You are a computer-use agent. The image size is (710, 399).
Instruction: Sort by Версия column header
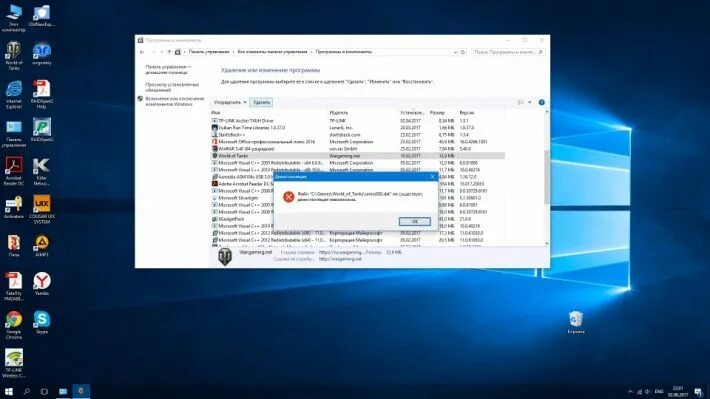click(x=467, y=112)
